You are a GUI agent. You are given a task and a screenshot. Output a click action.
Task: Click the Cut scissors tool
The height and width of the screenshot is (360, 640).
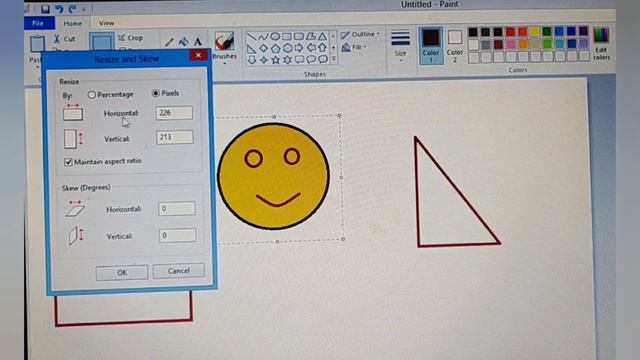[64, 39]
